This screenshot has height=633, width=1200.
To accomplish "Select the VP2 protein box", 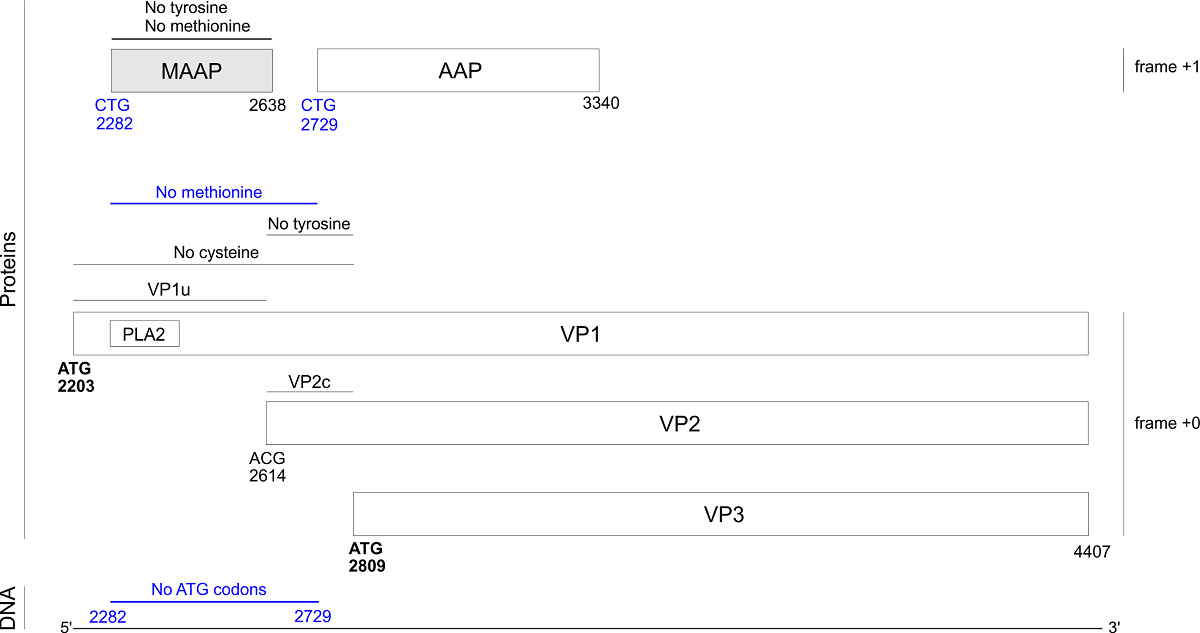I will [x=677, y=423].
